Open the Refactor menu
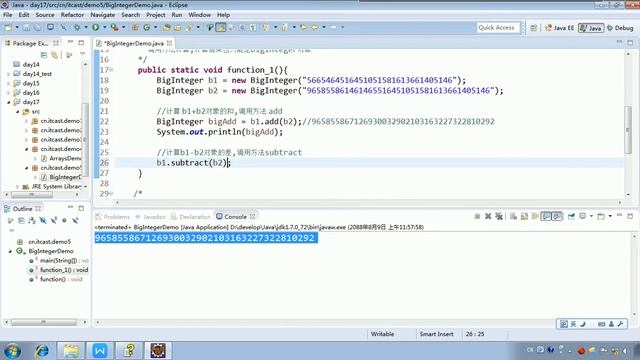 (72, 15)
